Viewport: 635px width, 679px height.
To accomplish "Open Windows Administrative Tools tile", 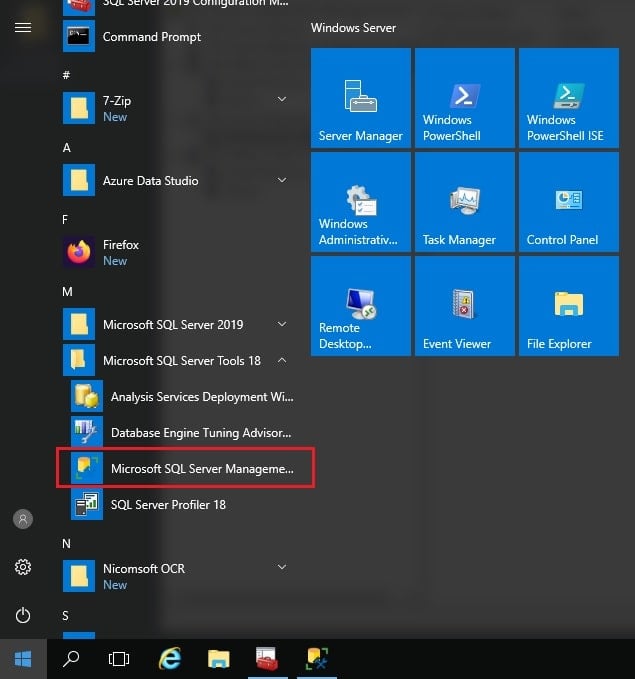I will [360, 202].
